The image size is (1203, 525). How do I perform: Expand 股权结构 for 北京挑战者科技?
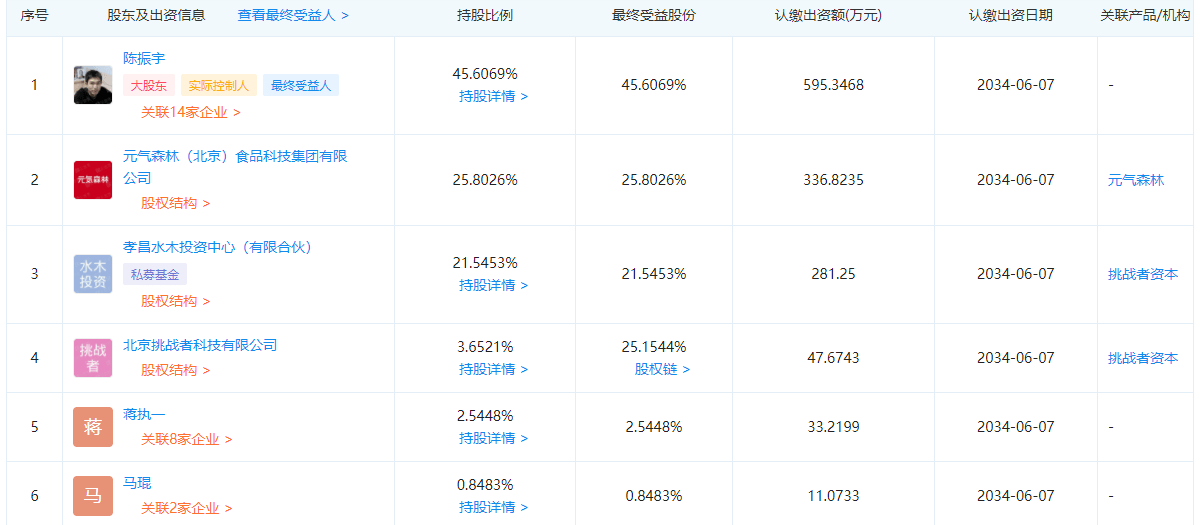click(x=175, y=370)
